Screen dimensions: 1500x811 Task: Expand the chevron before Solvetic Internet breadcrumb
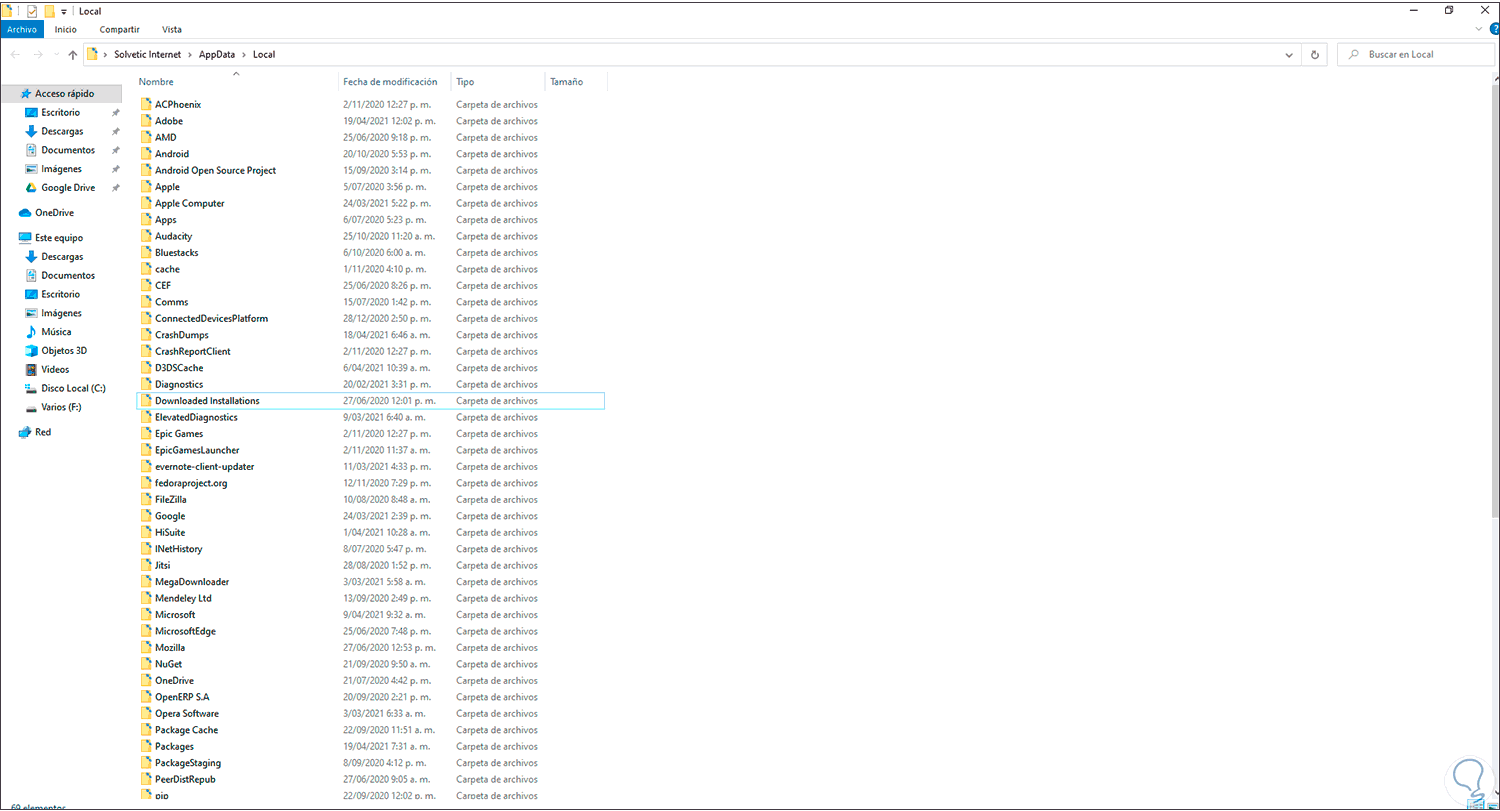(x=105, y=55)
